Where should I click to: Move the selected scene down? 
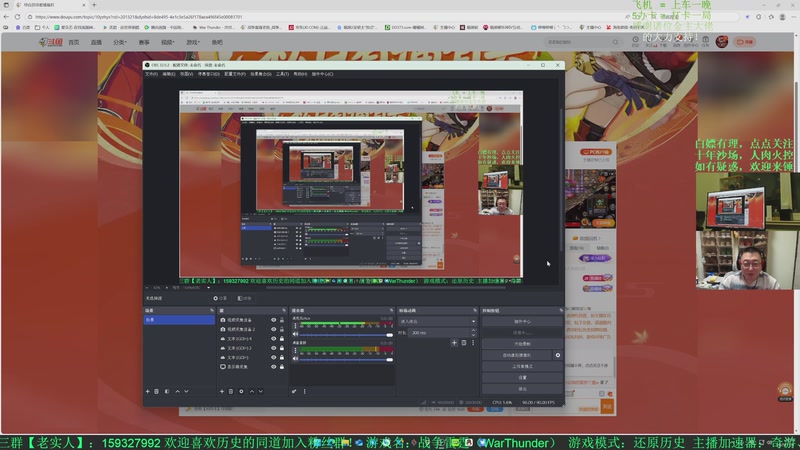click(186, 391)
